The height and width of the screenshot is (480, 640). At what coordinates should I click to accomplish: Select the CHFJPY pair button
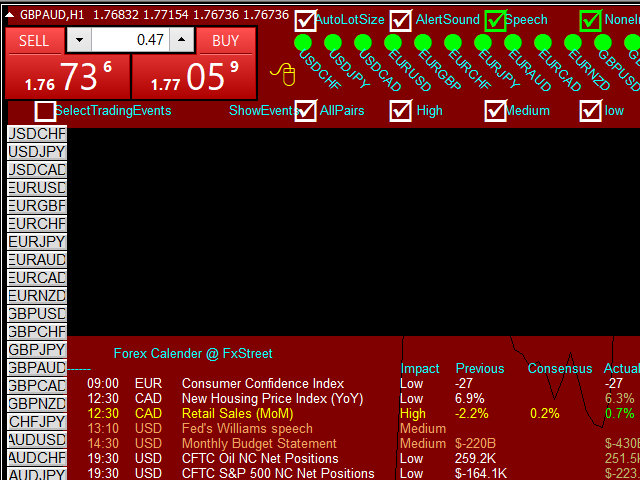(37, 422)
